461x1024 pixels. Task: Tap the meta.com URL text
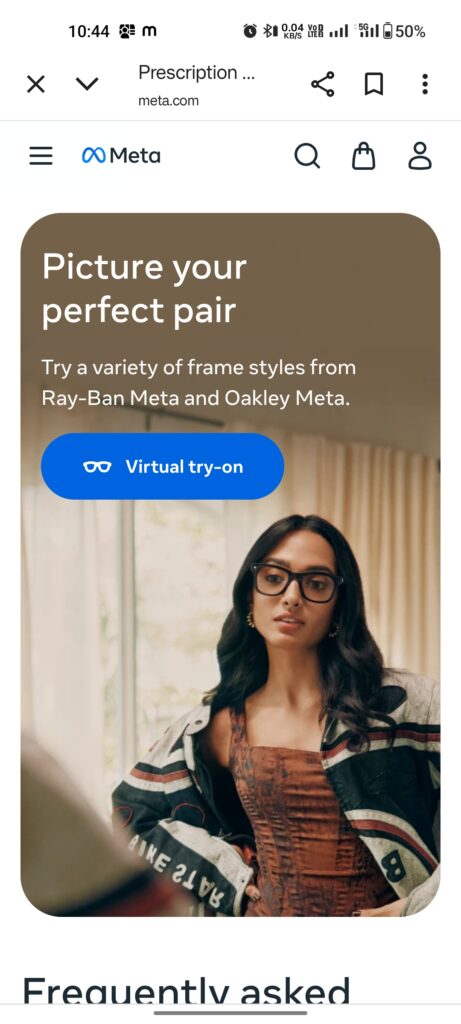(x=168, y=101)
